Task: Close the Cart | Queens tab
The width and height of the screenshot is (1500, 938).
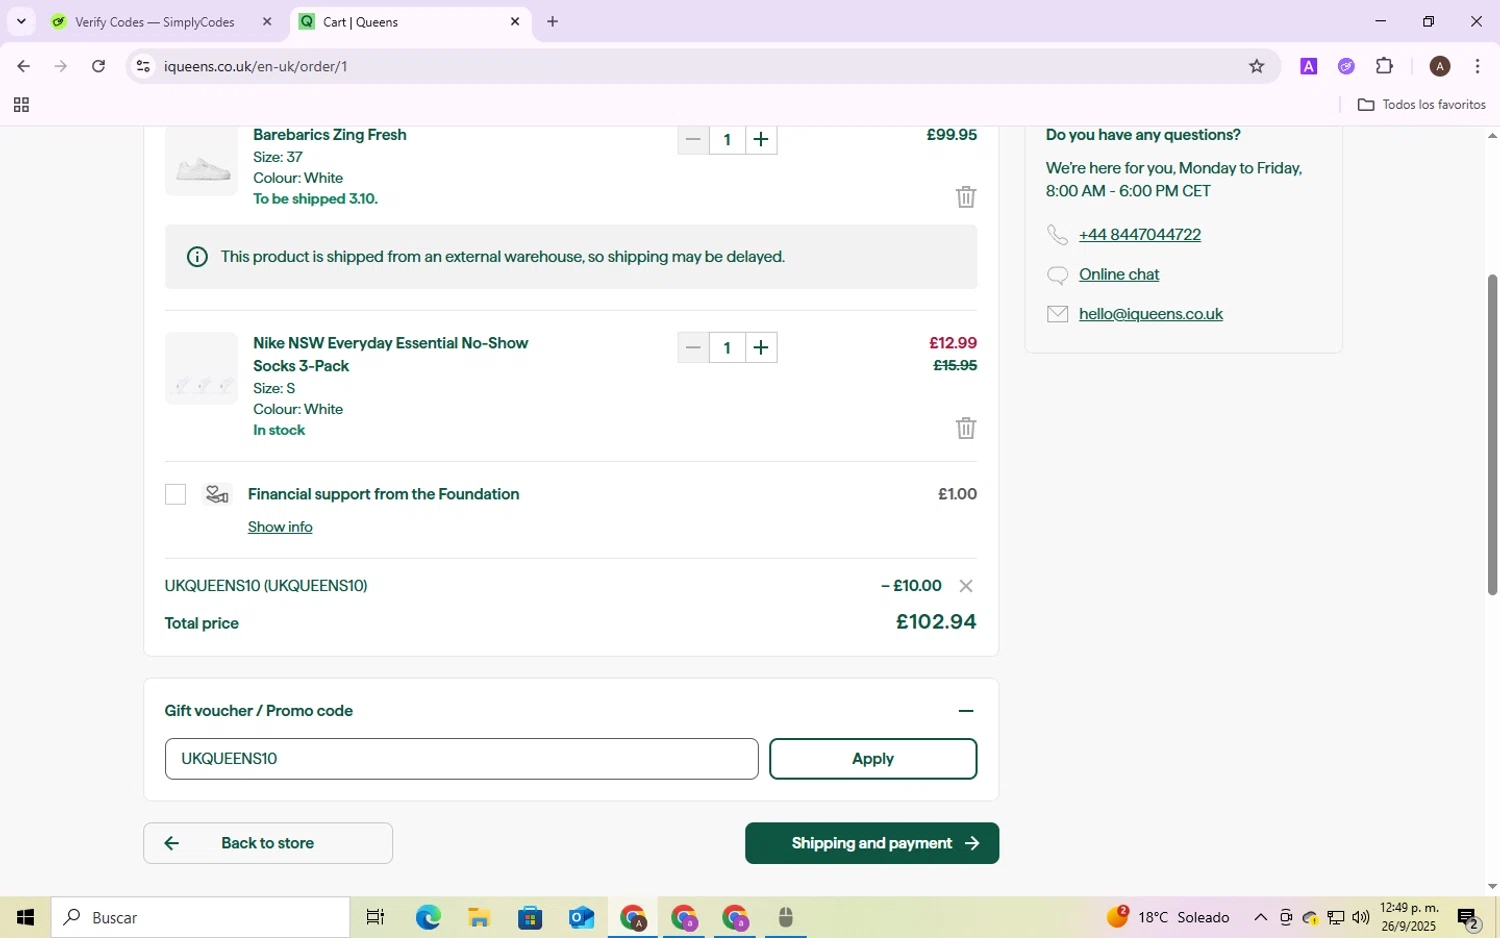Action: tap(515, 22)
